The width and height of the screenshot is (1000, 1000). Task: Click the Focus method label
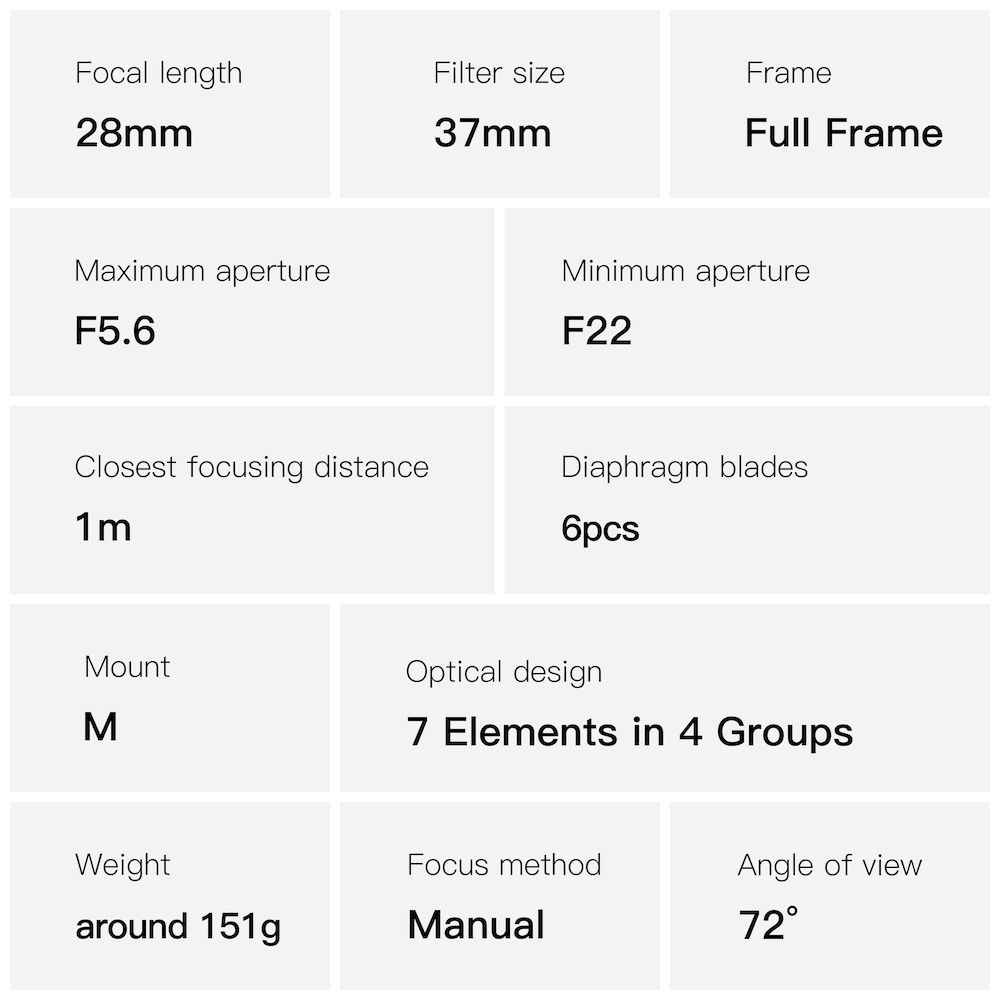pos(504,865)
